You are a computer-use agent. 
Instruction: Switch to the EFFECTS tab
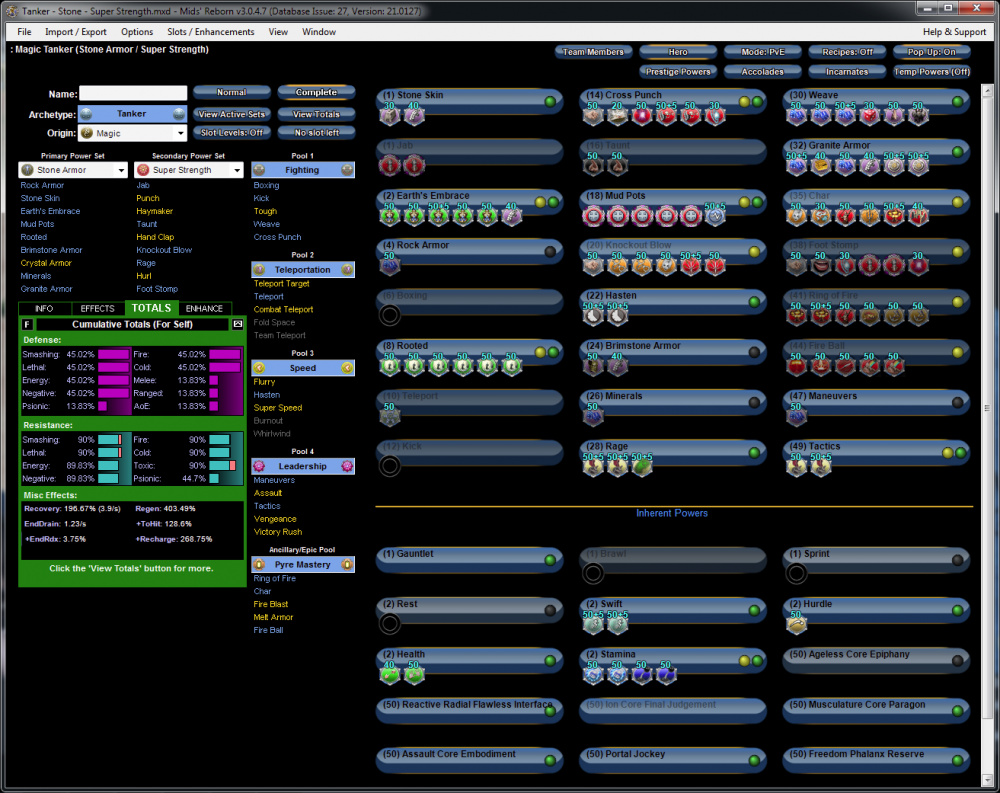98,309
